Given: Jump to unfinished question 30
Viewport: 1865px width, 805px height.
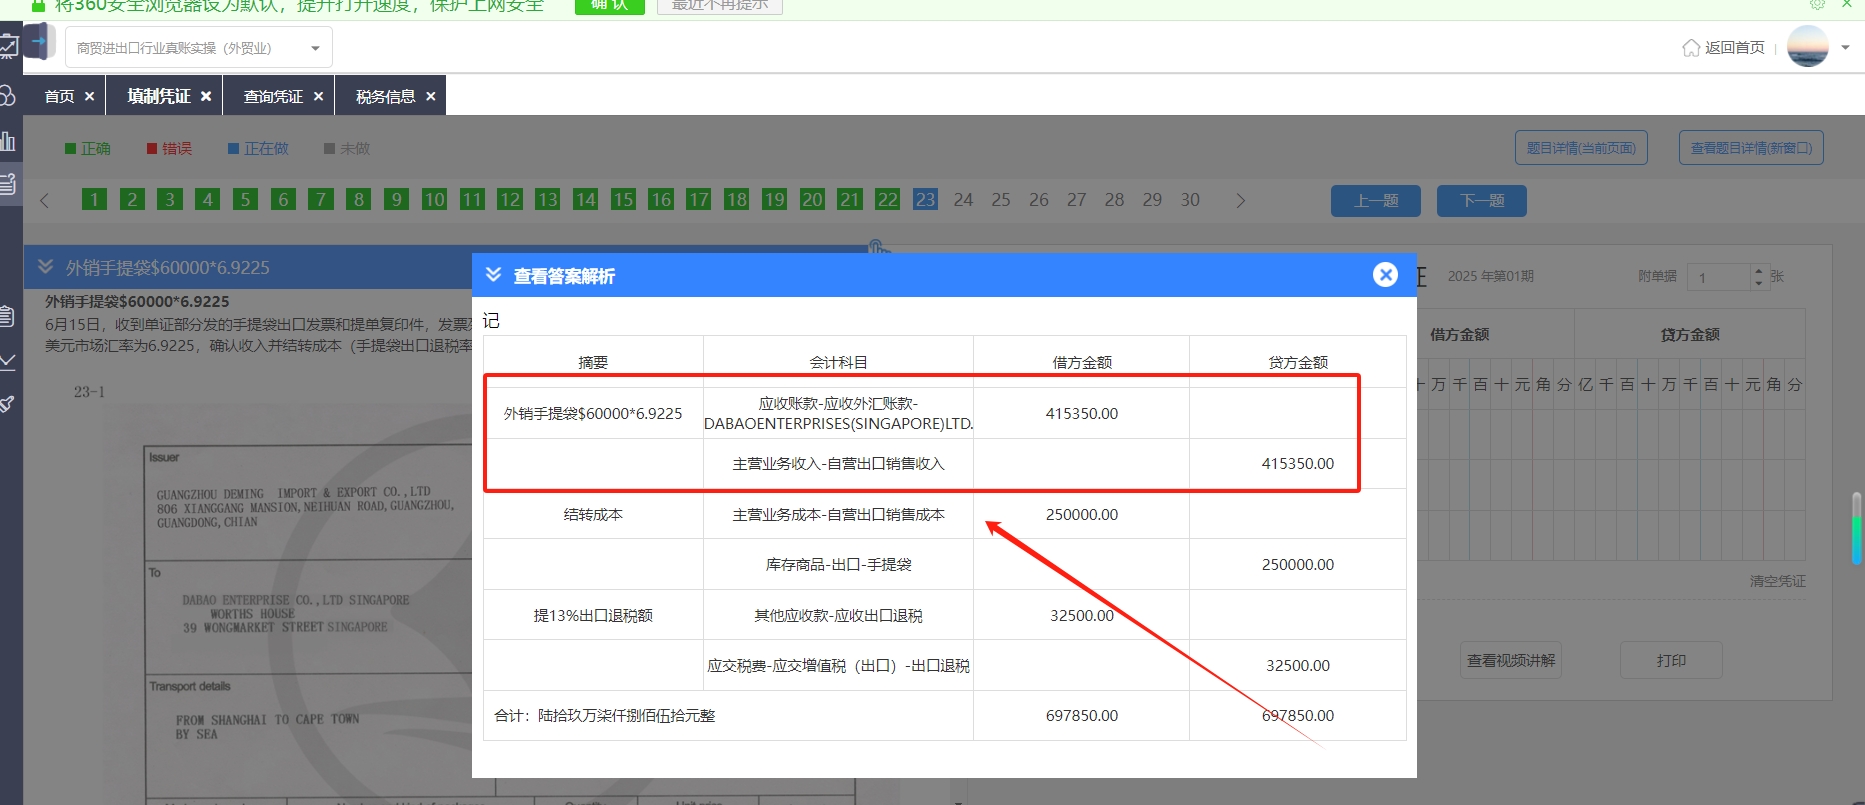Looking at the screenshot, I should coord(1190,199).
